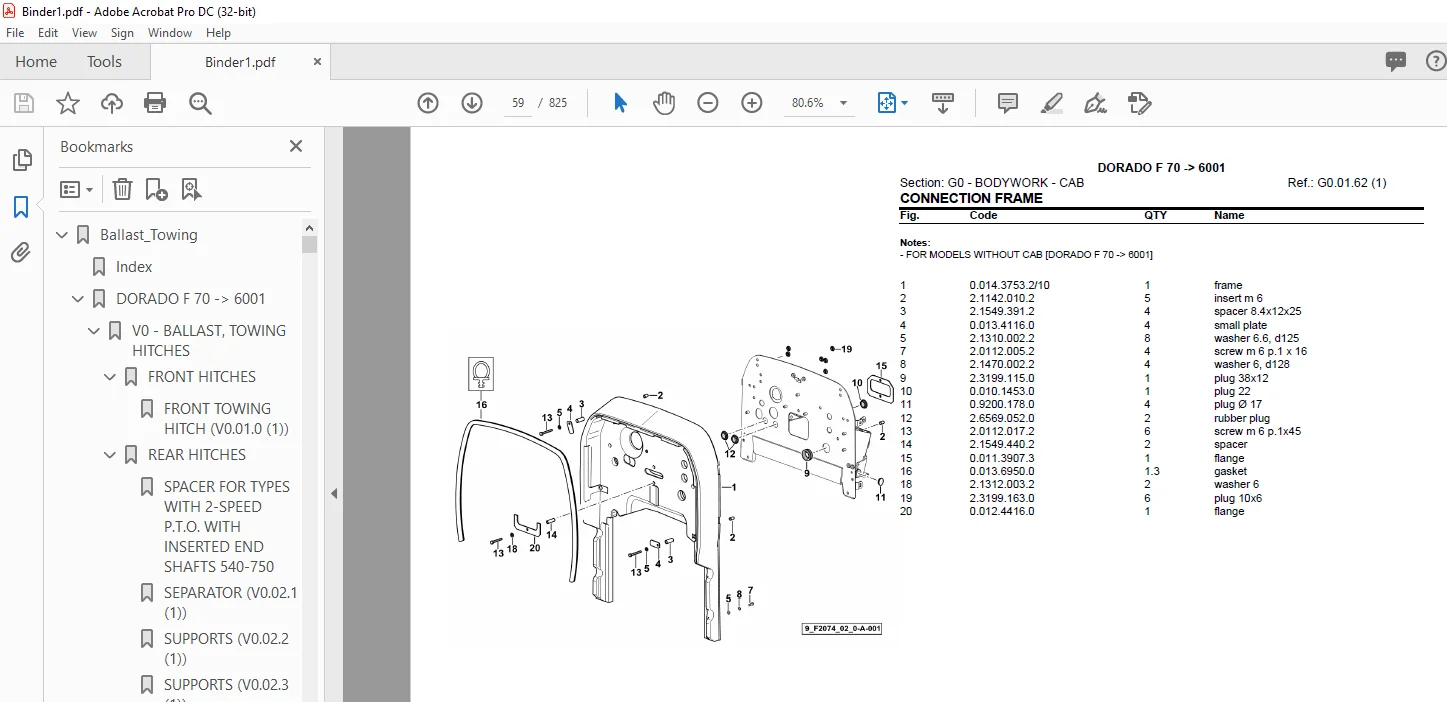Open the fit page options arrow
This screenshot has height=702, width=1447.
coord(905,103)
